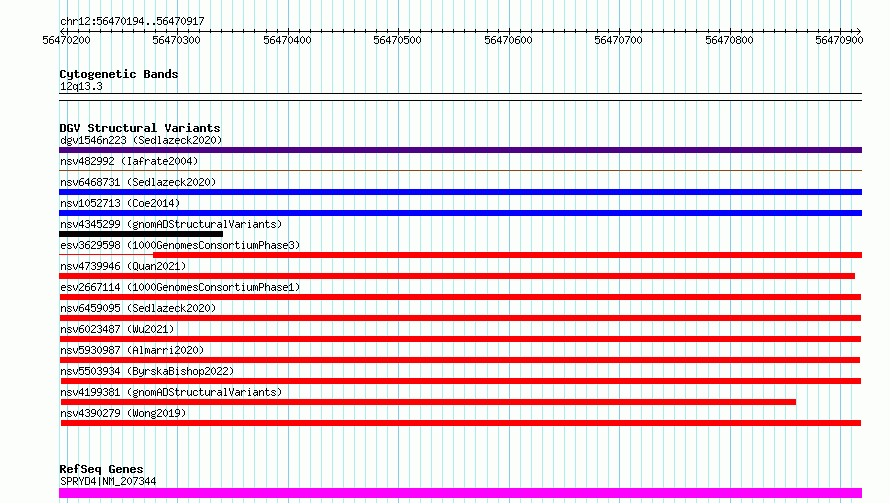Open variant dgv1546n223 (Sedlazeck2020) label

[x=141, y=140]
